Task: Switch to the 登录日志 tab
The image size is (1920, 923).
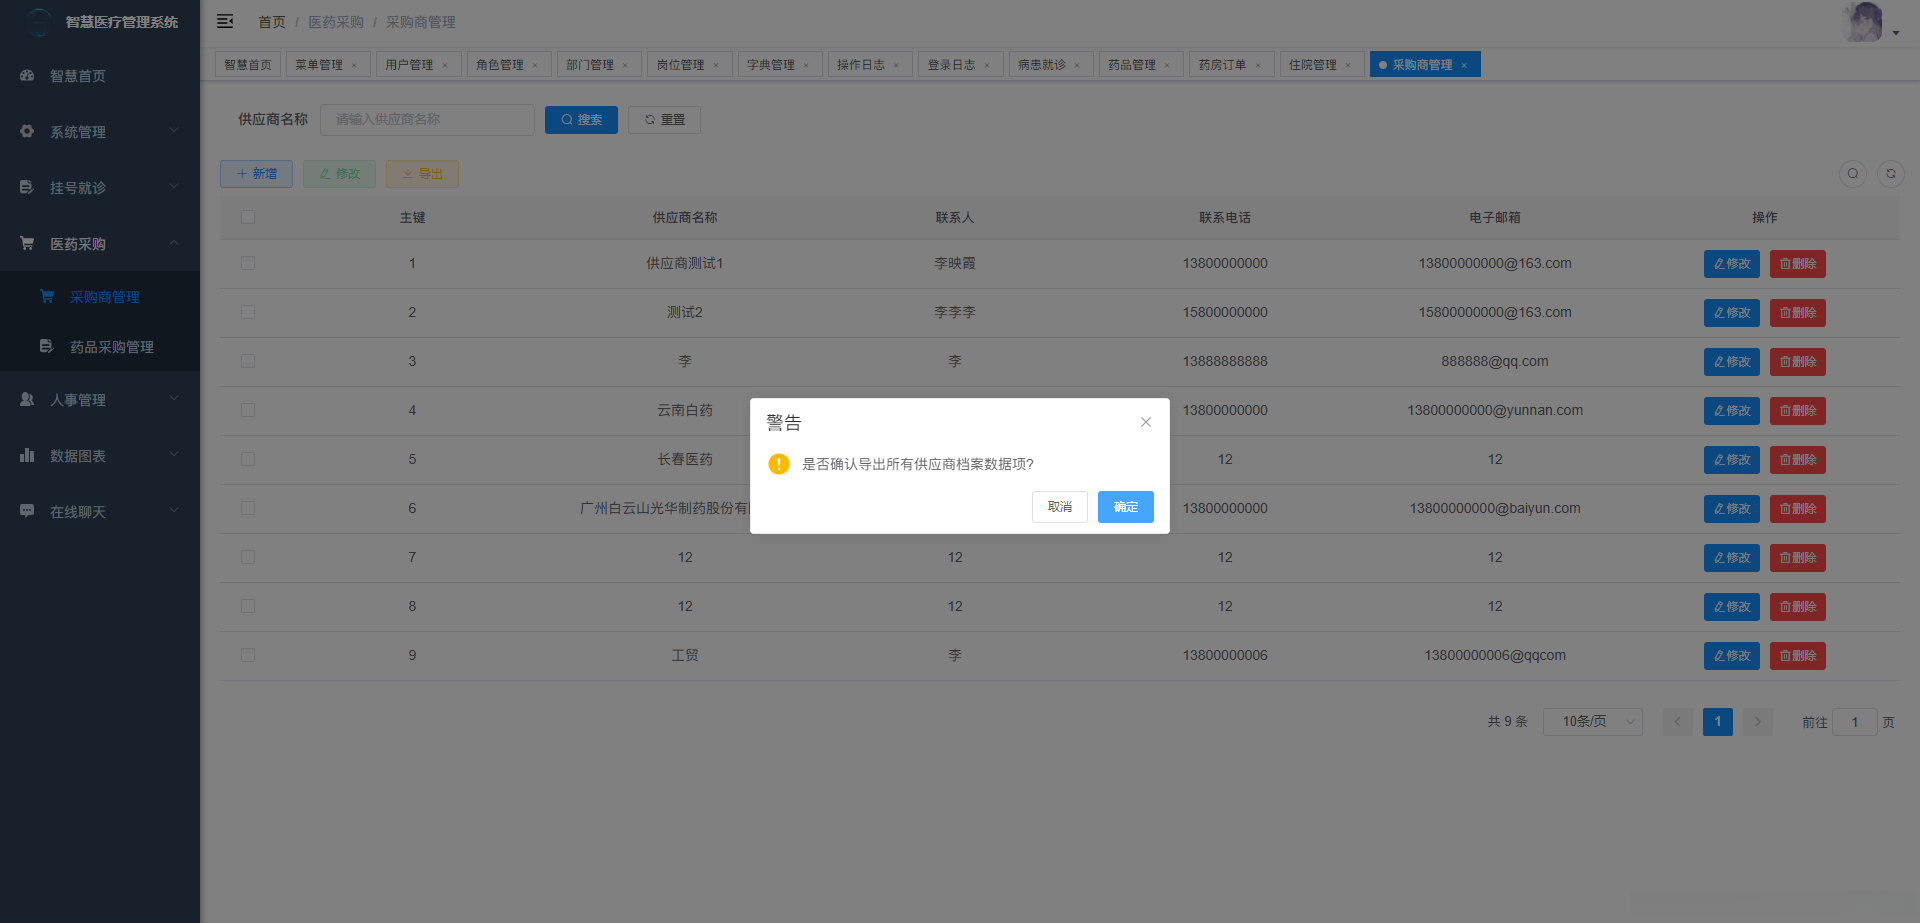Action: [952, 64]
